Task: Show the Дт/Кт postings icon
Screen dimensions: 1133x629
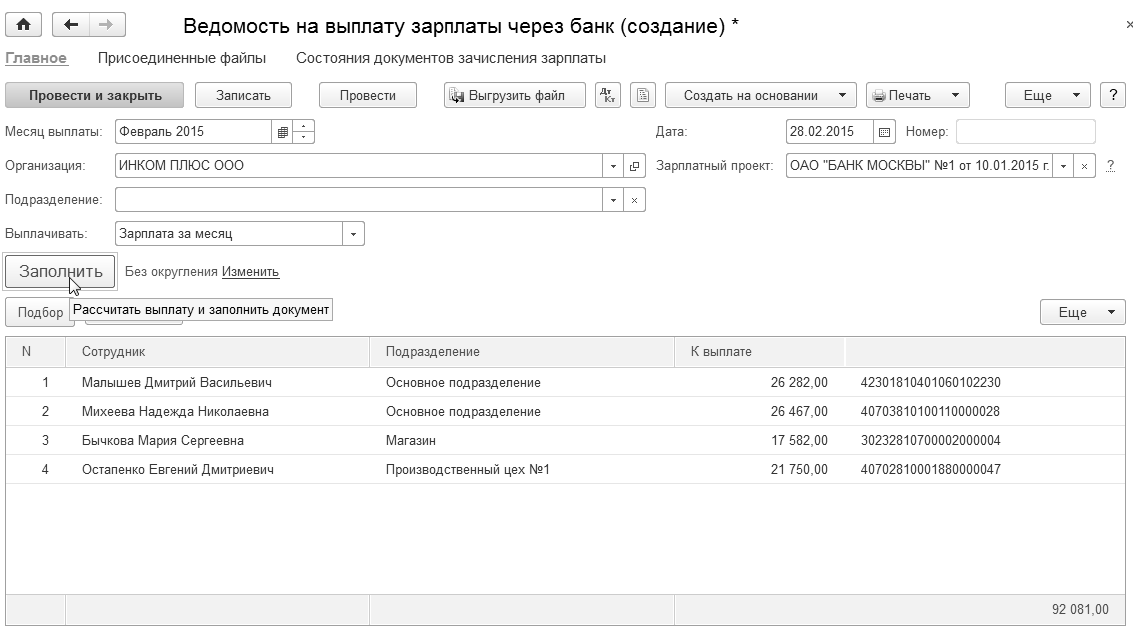Action: click(x=608, y=95)
